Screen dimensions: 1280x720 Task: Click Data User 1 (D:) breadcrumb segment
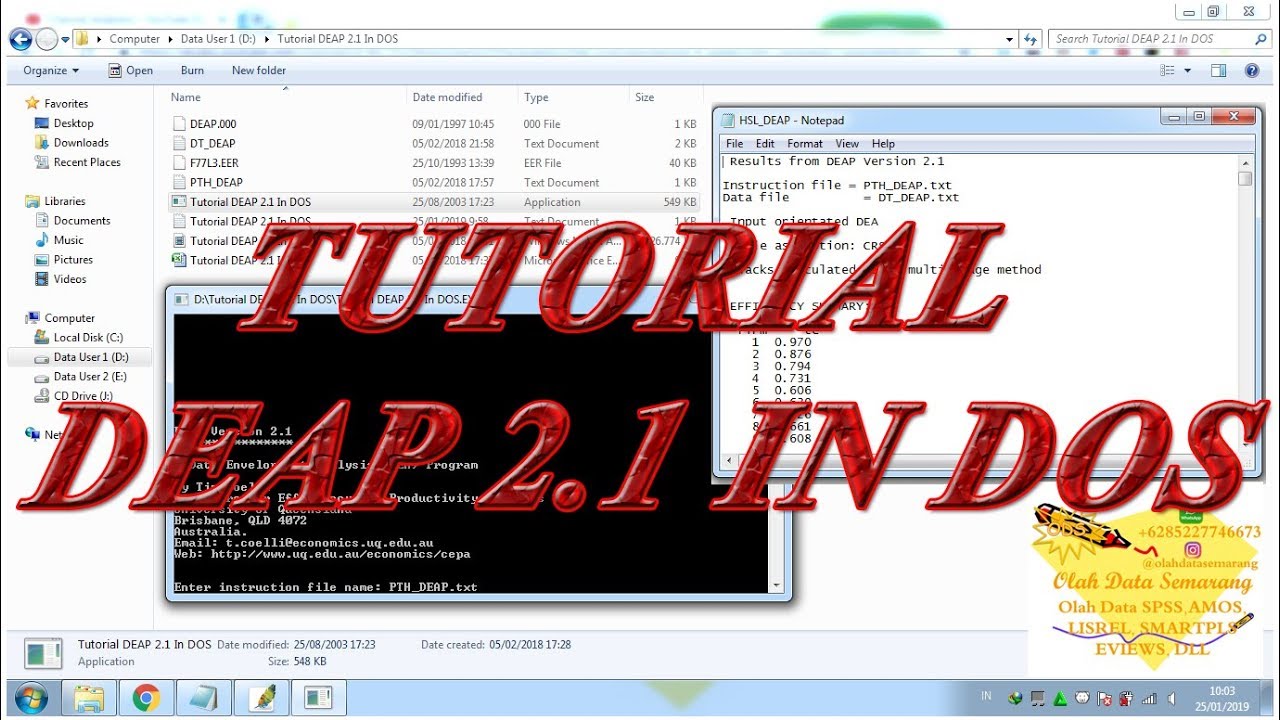tap(217, 39)
